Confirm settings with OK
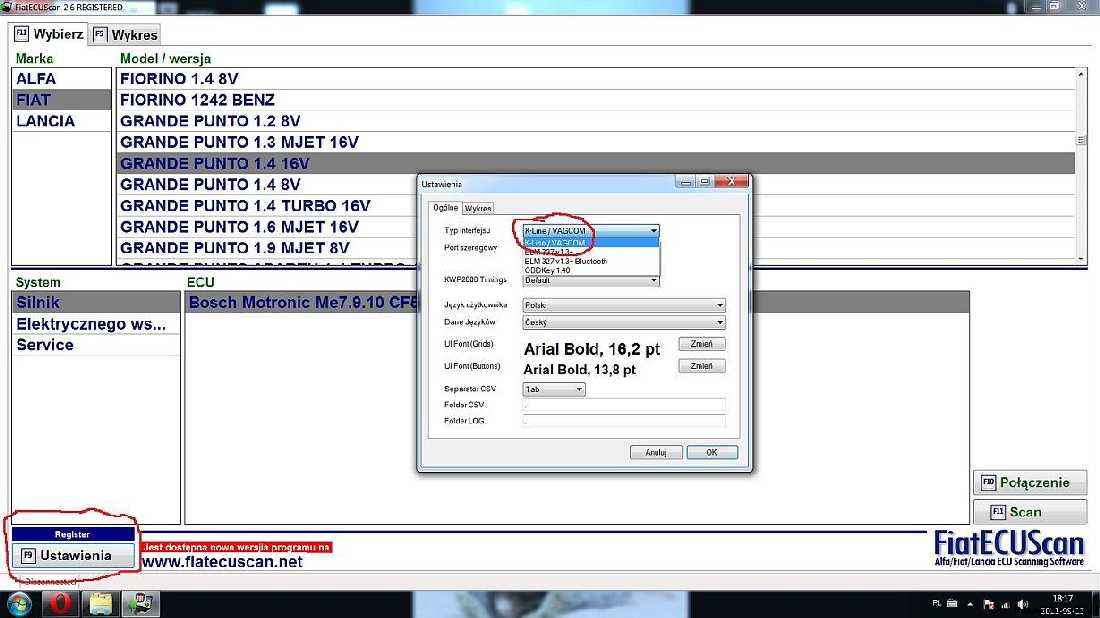1100x618 pixels. [712, 452]
